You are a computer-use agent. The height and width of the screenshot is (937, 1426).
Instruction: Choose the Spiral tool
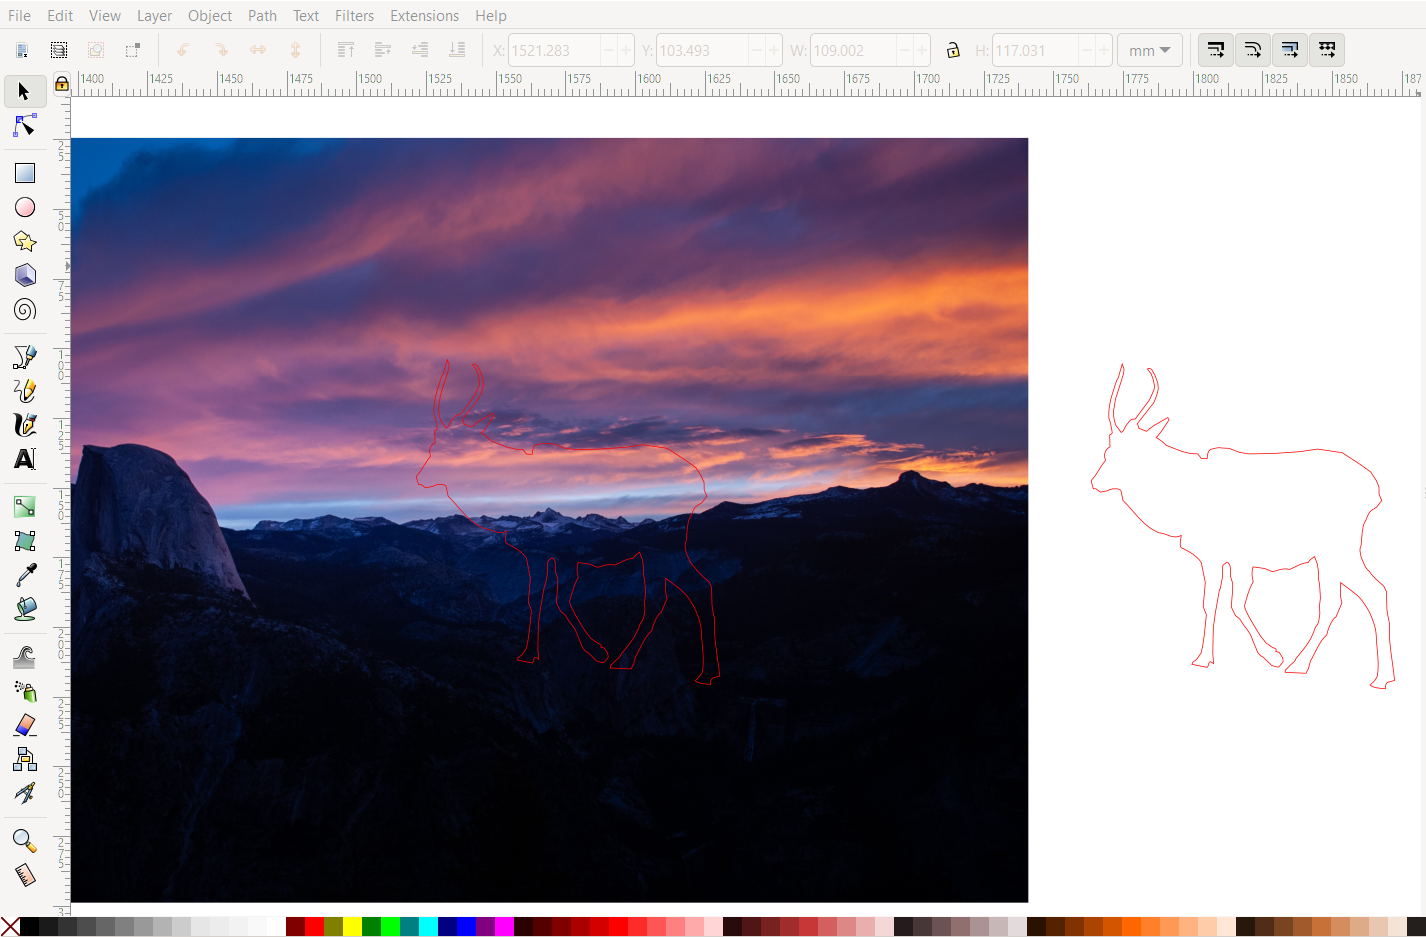(x=25, y=309)
